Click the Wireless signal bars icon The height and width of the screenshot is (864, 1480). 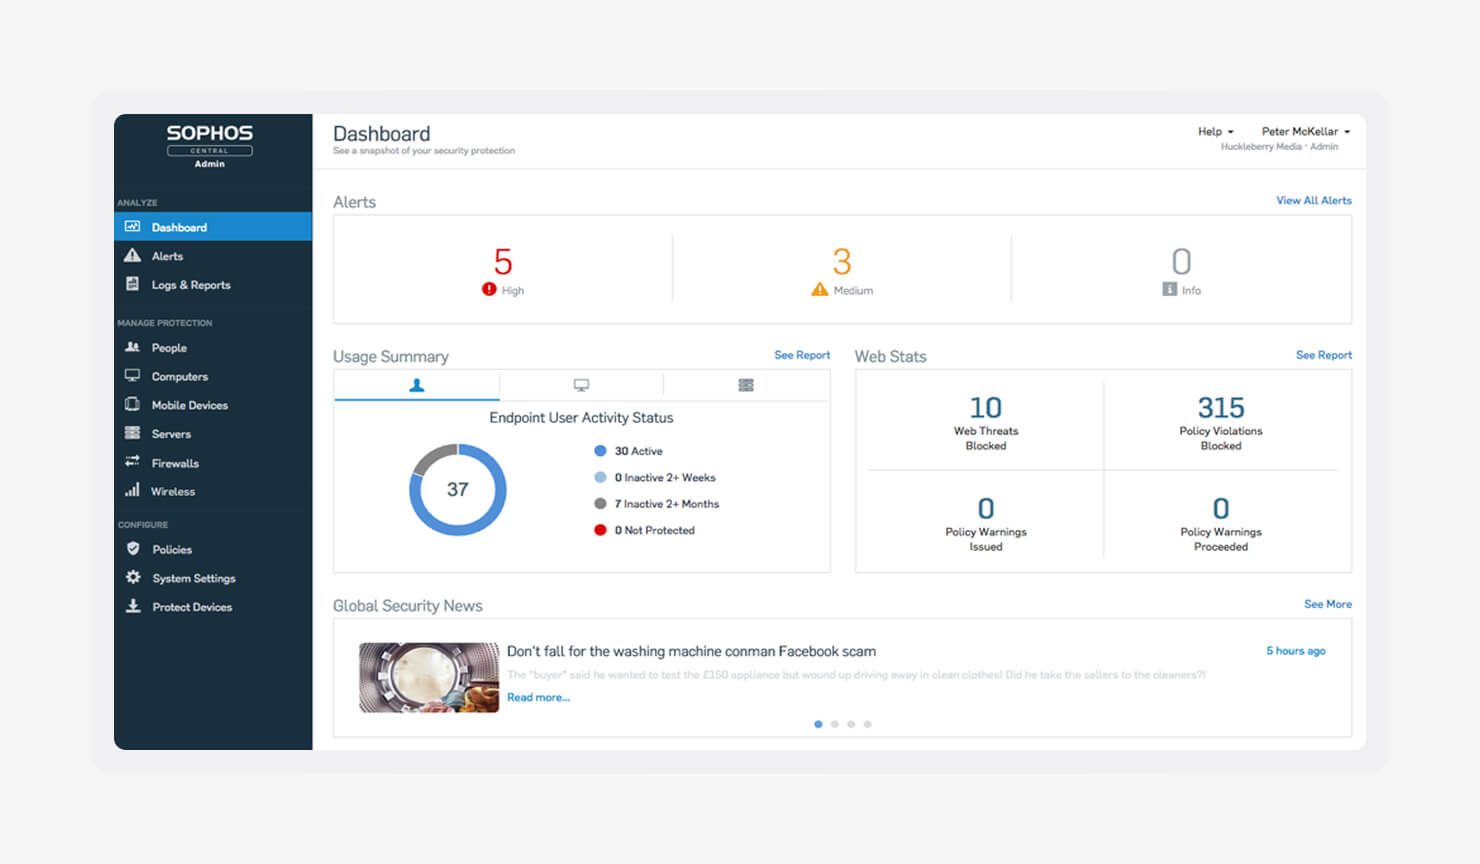coord(132,490)
